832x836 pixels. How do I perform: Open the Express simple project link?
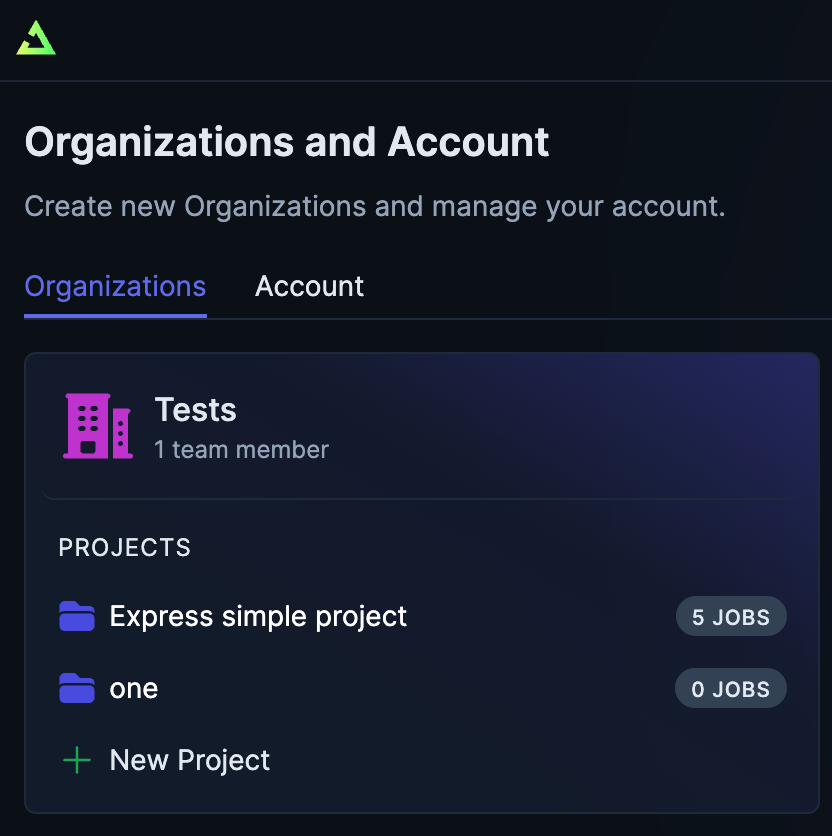[258, 617]
